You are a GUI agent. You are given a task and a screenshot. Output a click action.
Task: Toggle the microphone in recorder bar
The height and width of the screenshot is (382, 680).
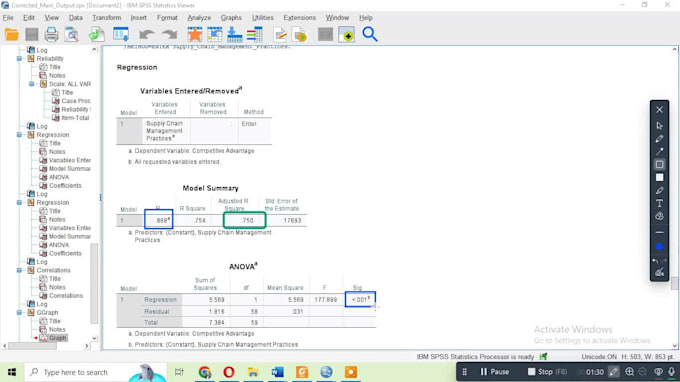click(x=671, y=372)
